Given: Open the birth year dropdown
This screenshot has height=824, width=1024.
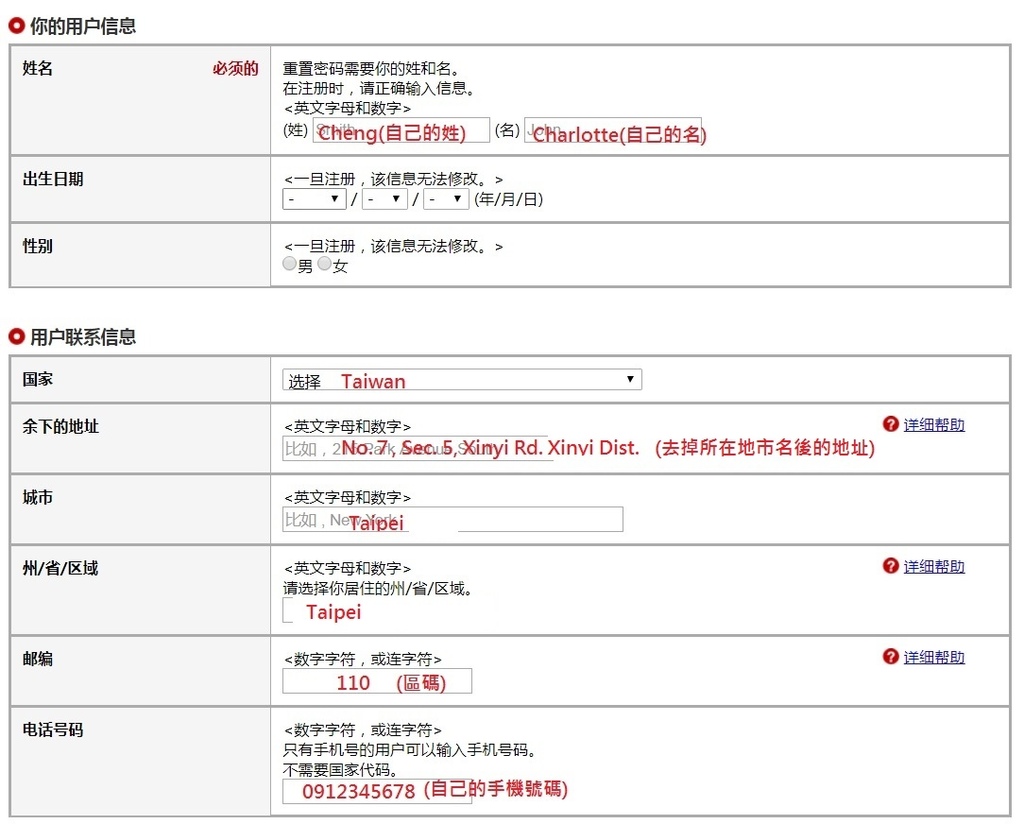Looking at the screenshot, I should (x=314, y=199).
